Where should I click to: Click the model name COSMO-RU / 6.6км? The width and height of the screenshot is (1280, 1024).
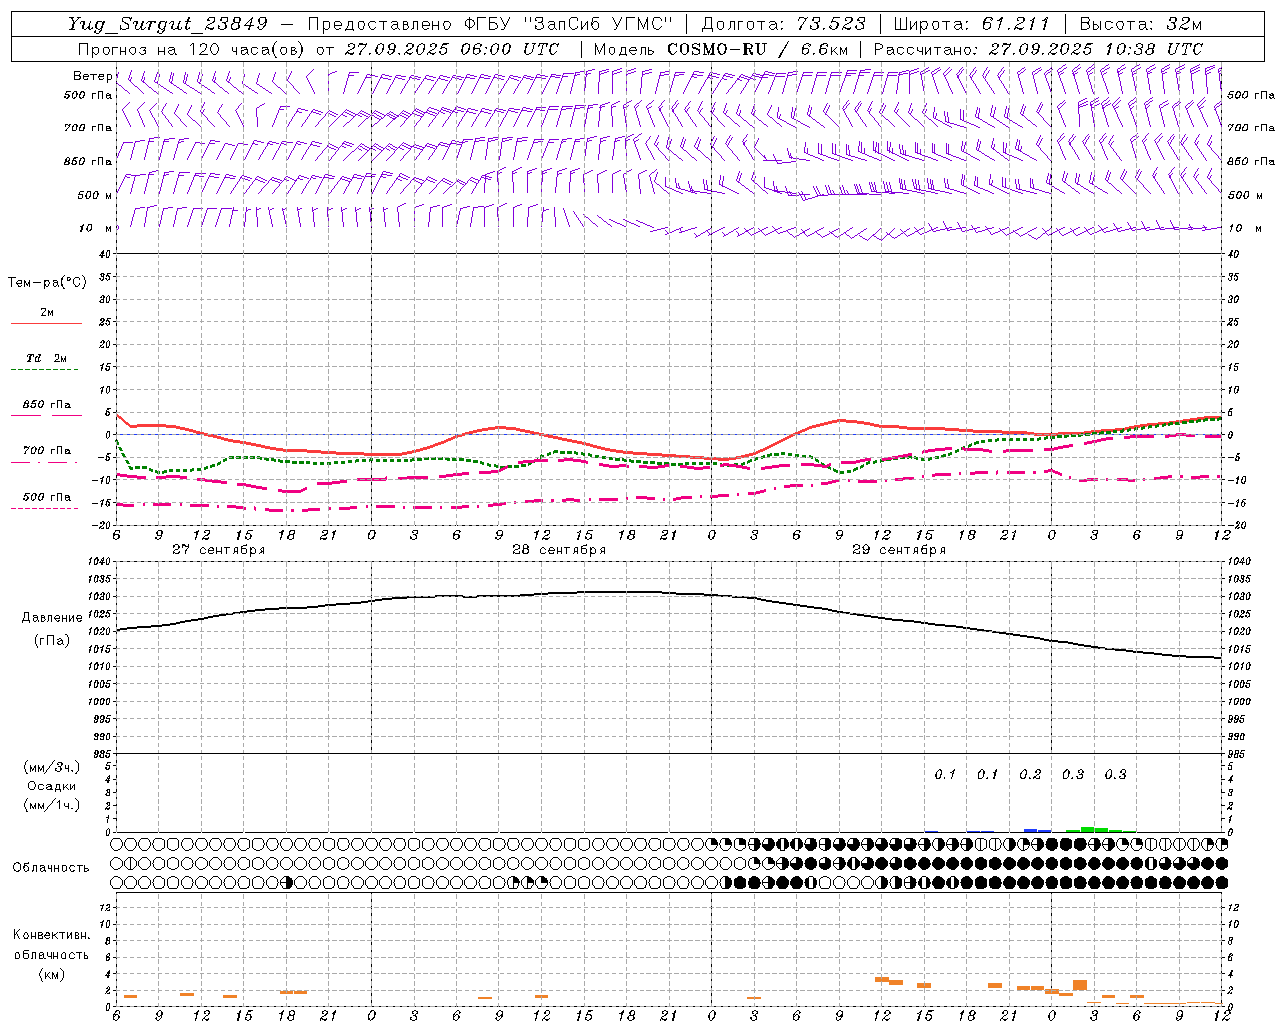(758, 49)
